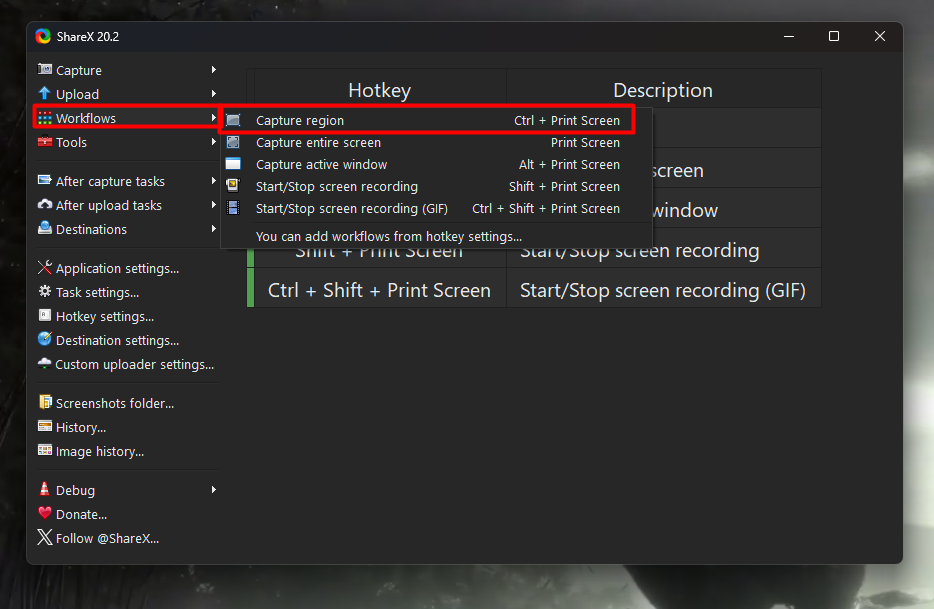Click 'Alt + Print Screen' shortcut text in submenu

click(569, 164)
